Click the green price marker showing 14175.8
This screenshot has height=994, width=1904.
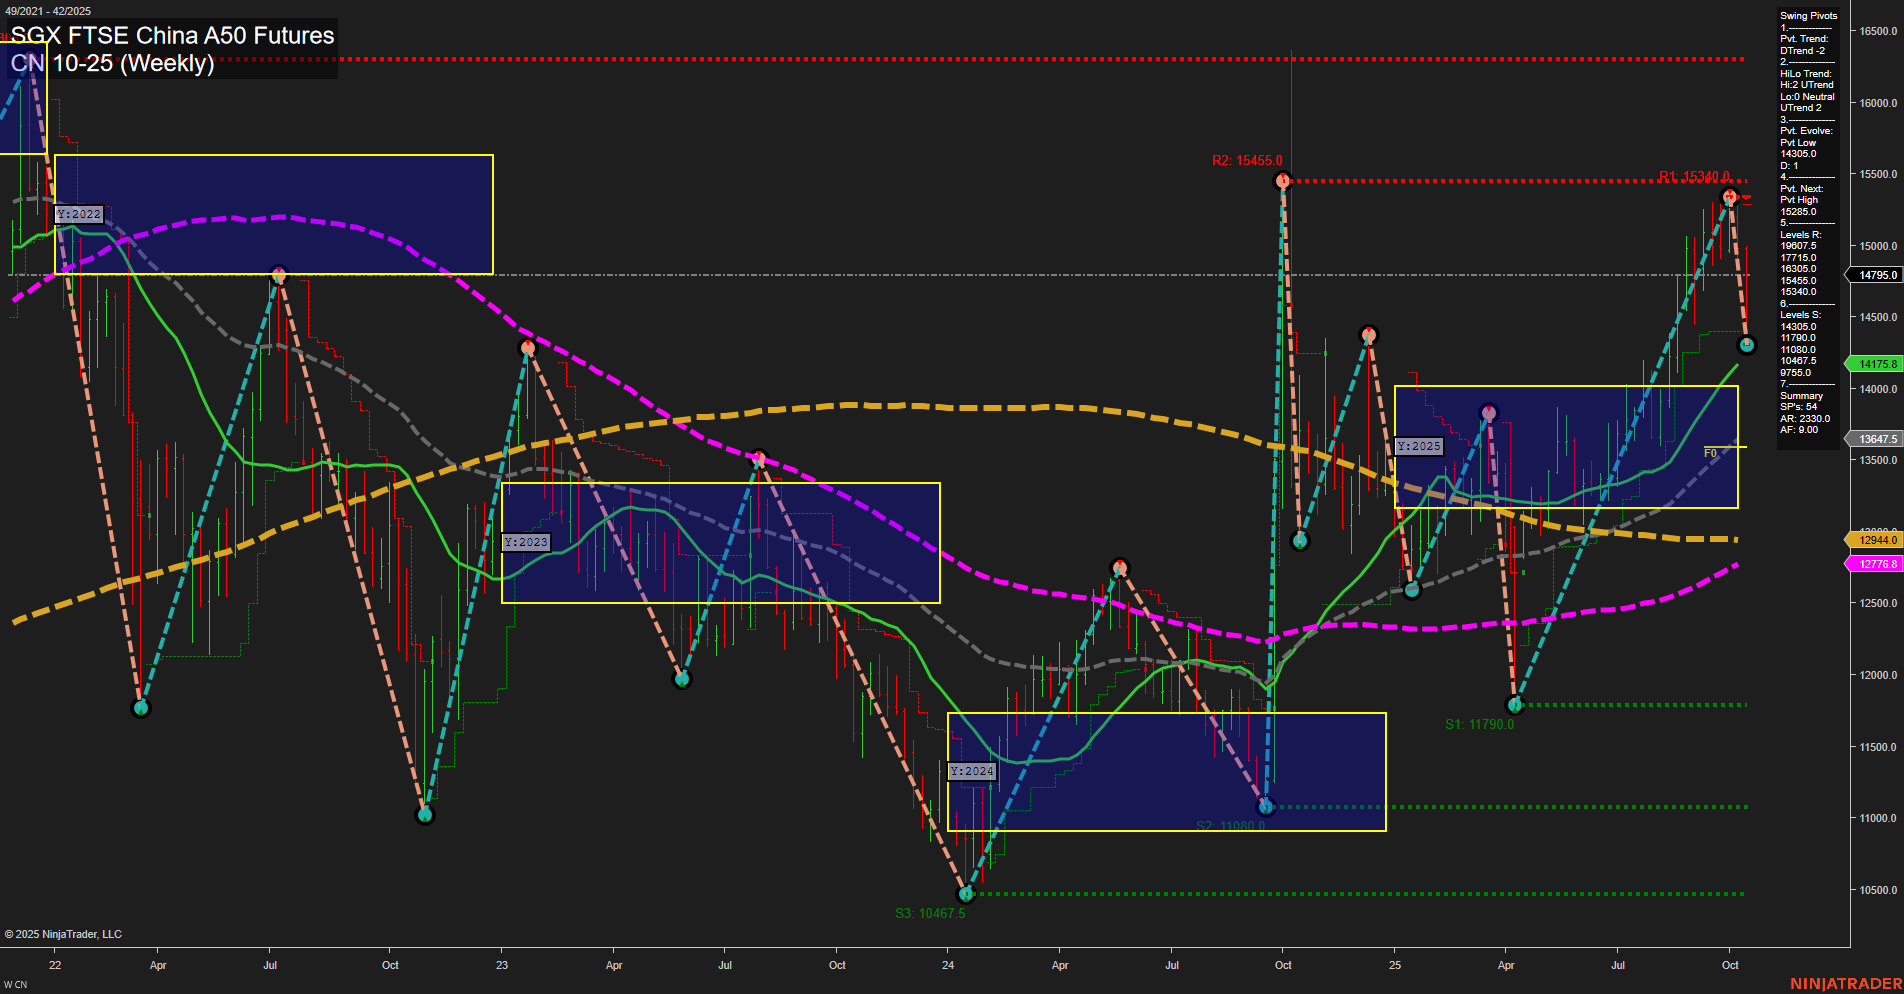click(1874, 363)
